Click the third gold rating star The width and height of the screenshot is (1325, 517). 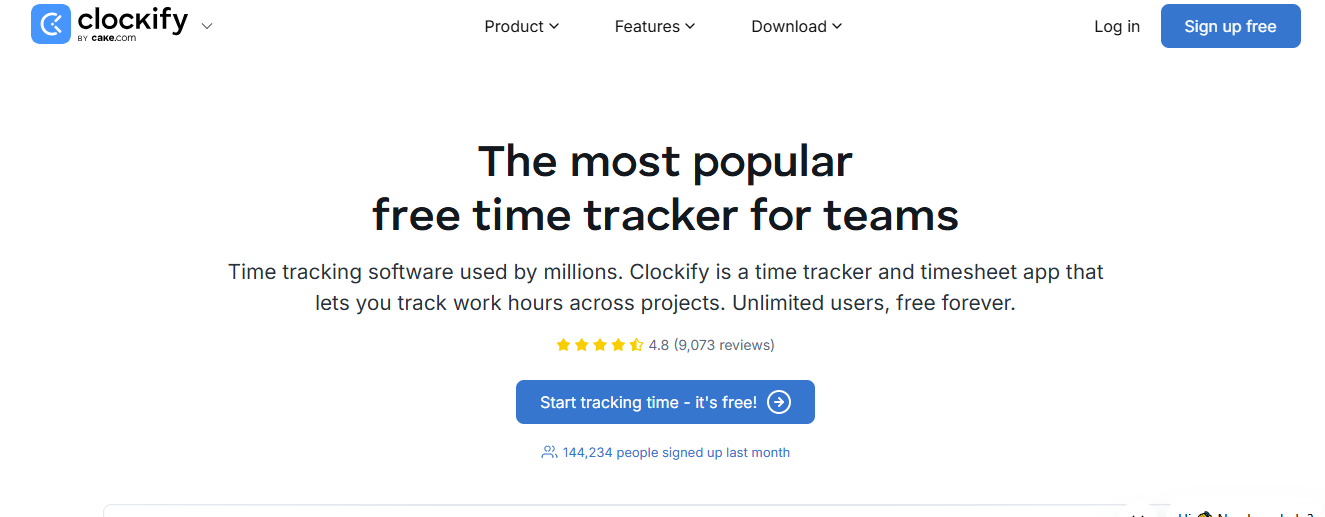tap(600, 345)
